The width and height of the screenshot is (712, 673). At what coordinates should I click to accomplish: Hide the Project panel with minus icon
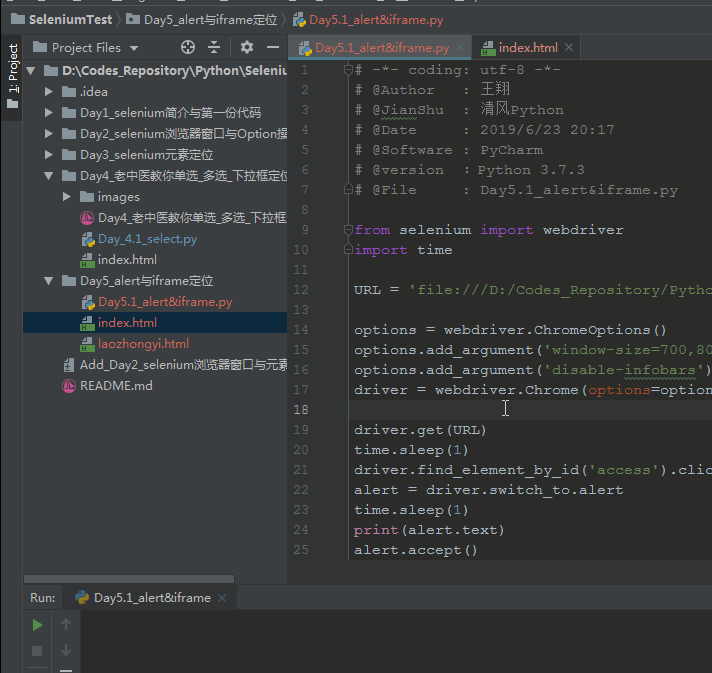pos(273,47)
